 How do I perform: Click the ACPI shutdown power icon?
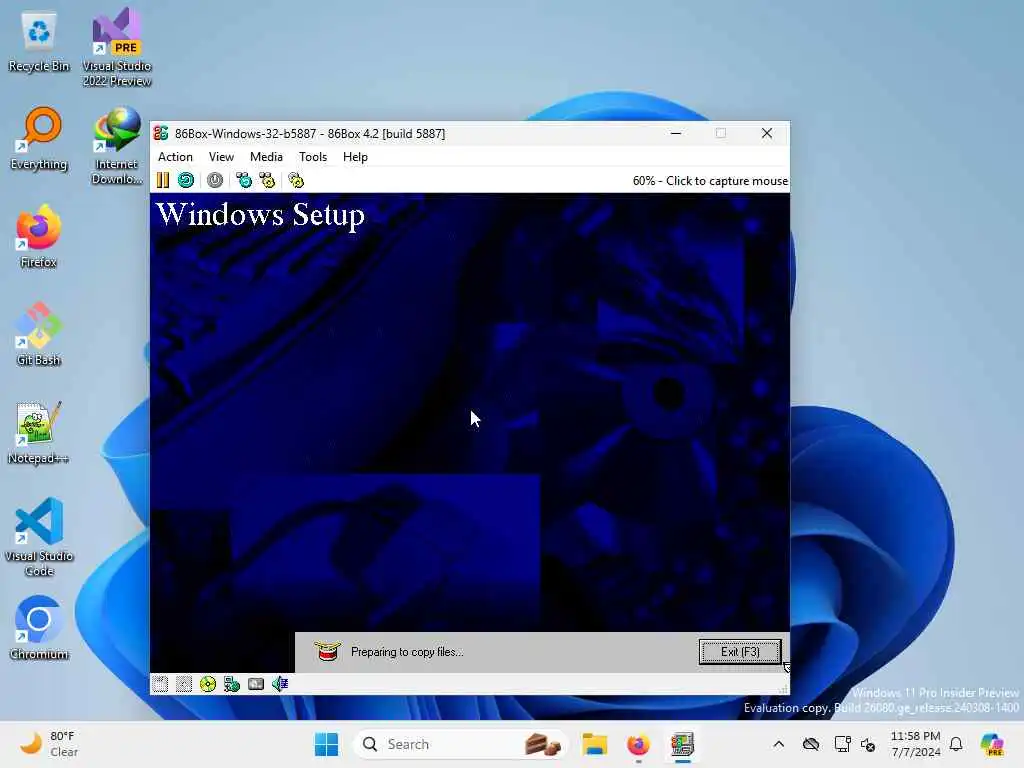(x=215, y=180)
